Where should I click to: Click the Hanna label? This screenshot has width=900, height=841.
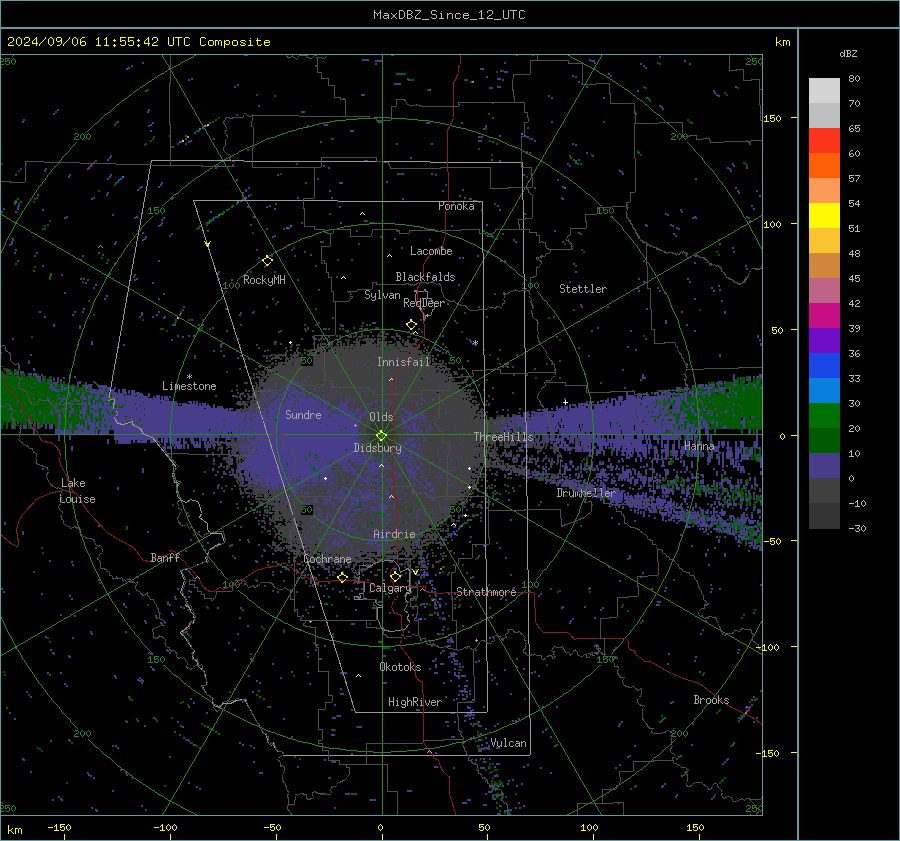pos(699,446)
